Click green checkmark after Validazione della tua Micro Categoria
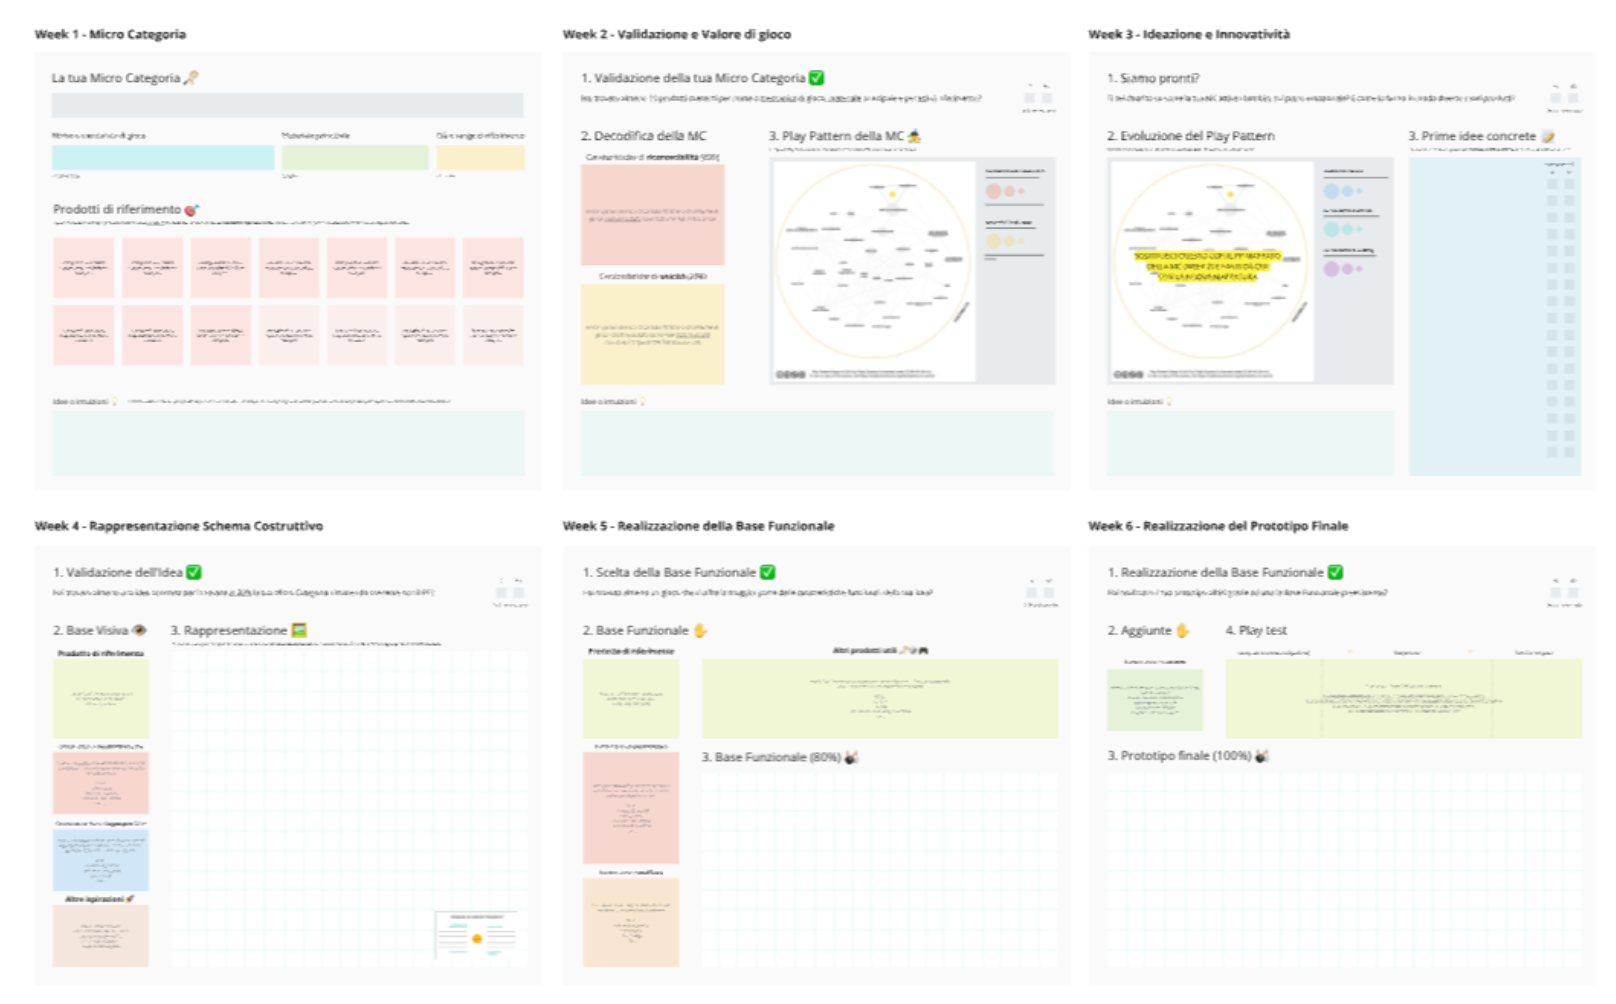This screenshot has width=1616, height=1004. click(816, 77)
